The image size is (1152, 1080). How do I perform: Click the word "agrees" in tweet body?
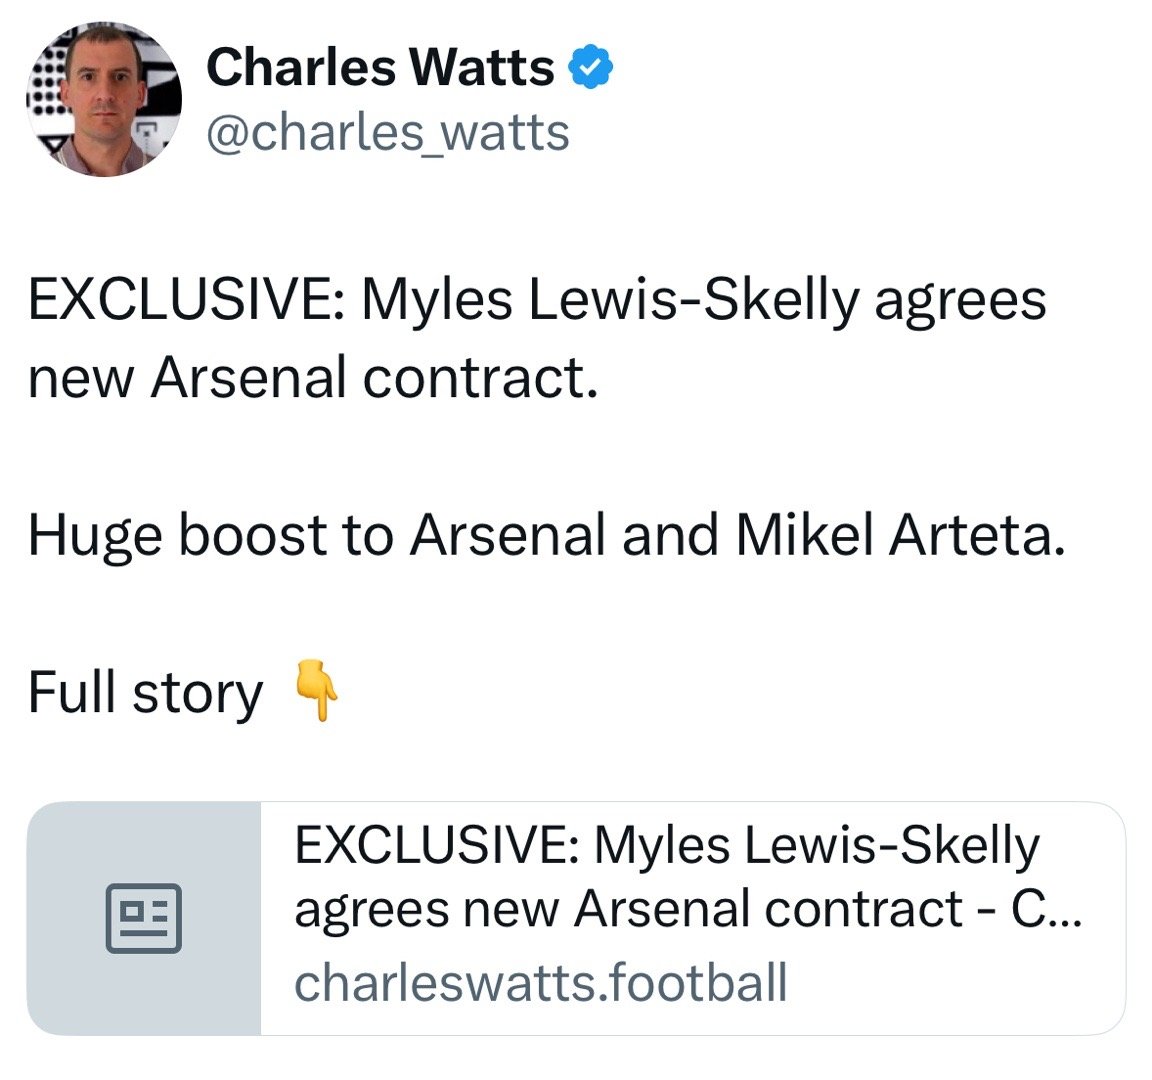(960, 299)
